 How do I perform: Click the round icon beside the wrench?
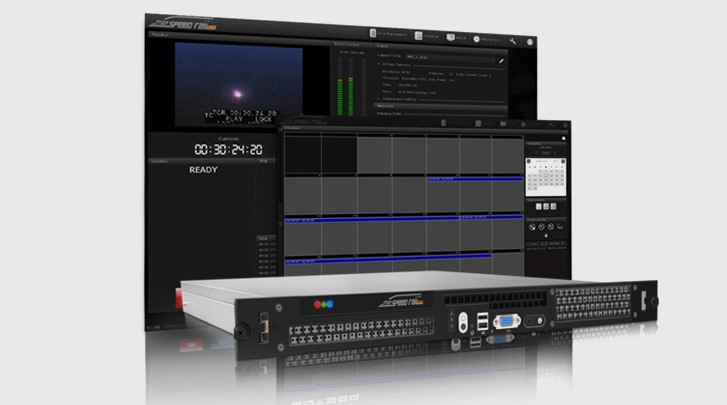[x=530, y=41]
